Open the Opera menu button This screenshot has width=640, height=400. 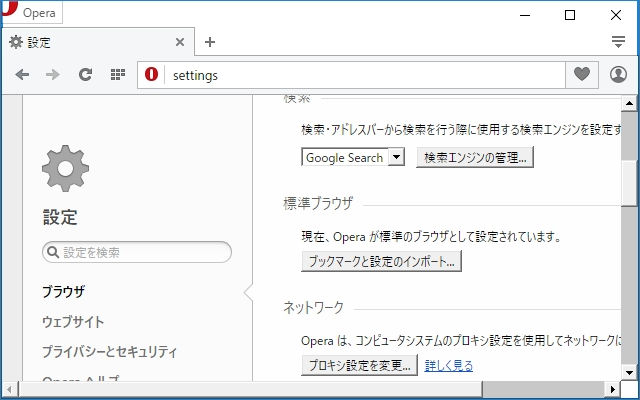[x=32, y=12]
